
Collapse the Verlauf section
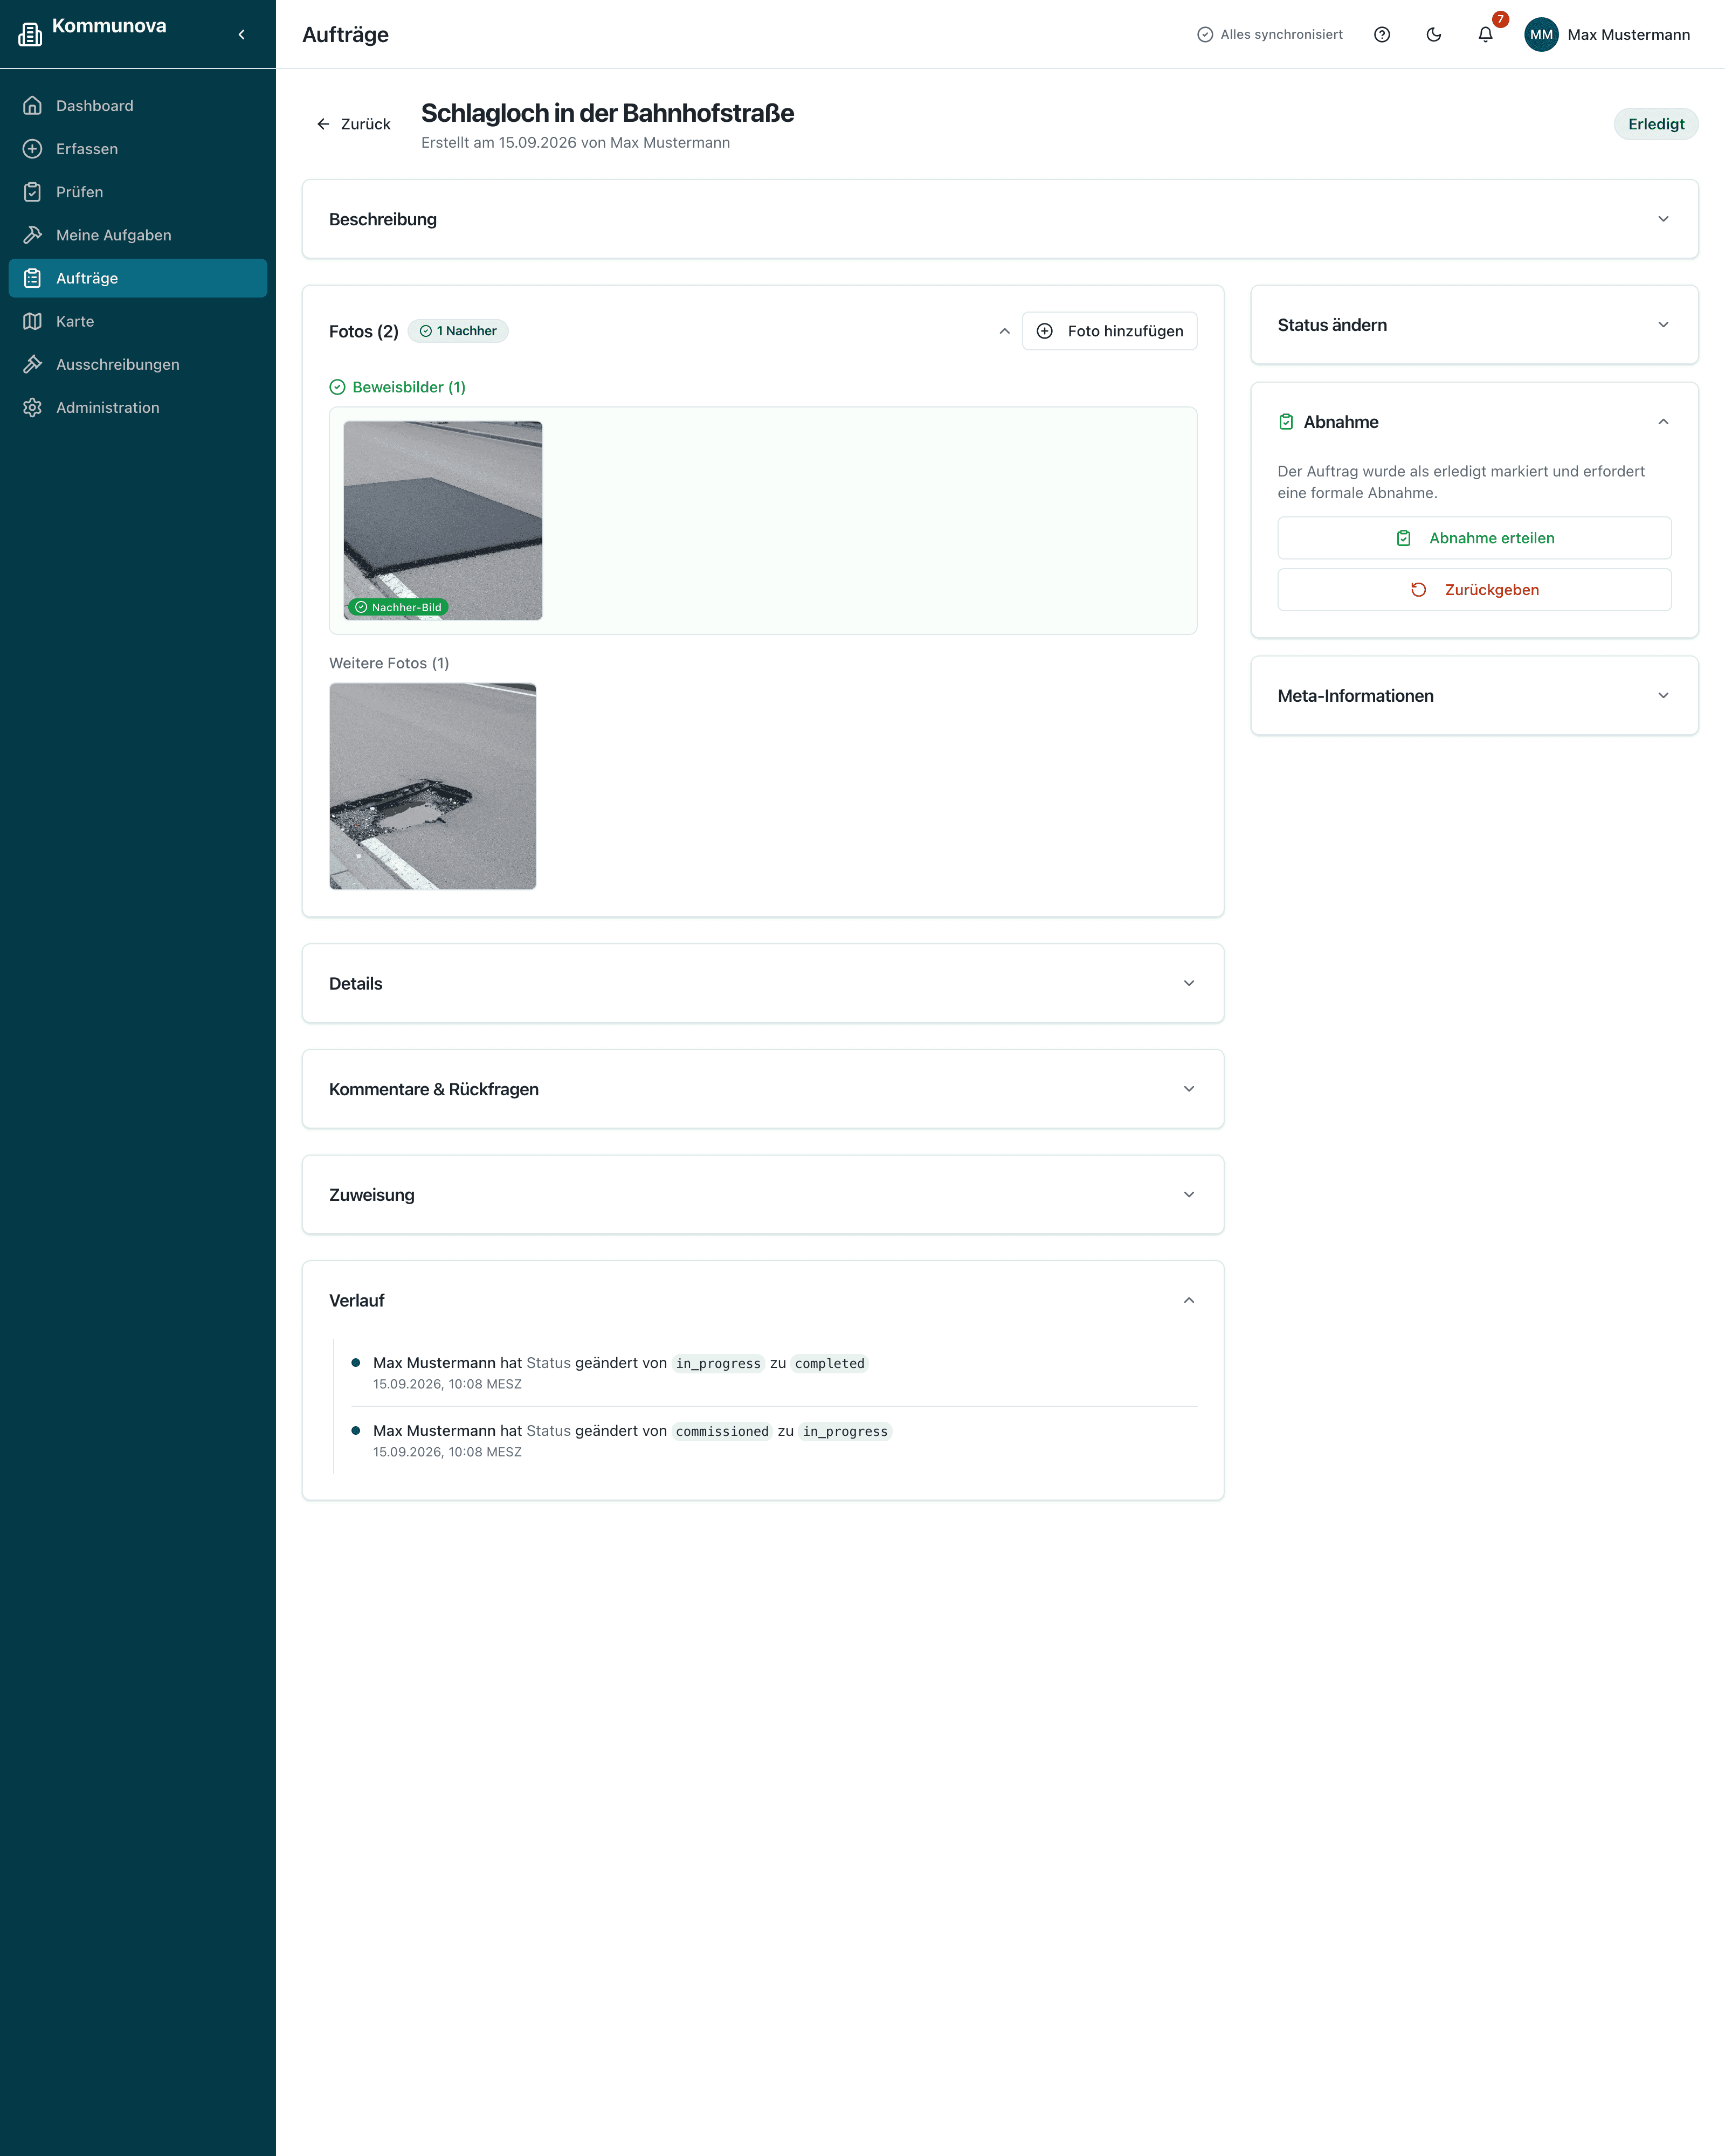(x=1189, y=1300)
